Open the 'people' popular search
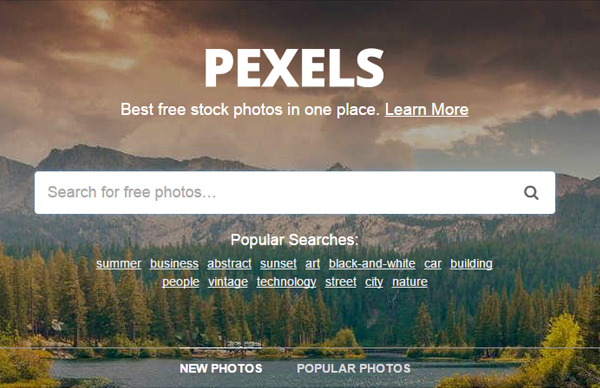600x388 pixels. (x=181, y=282)
